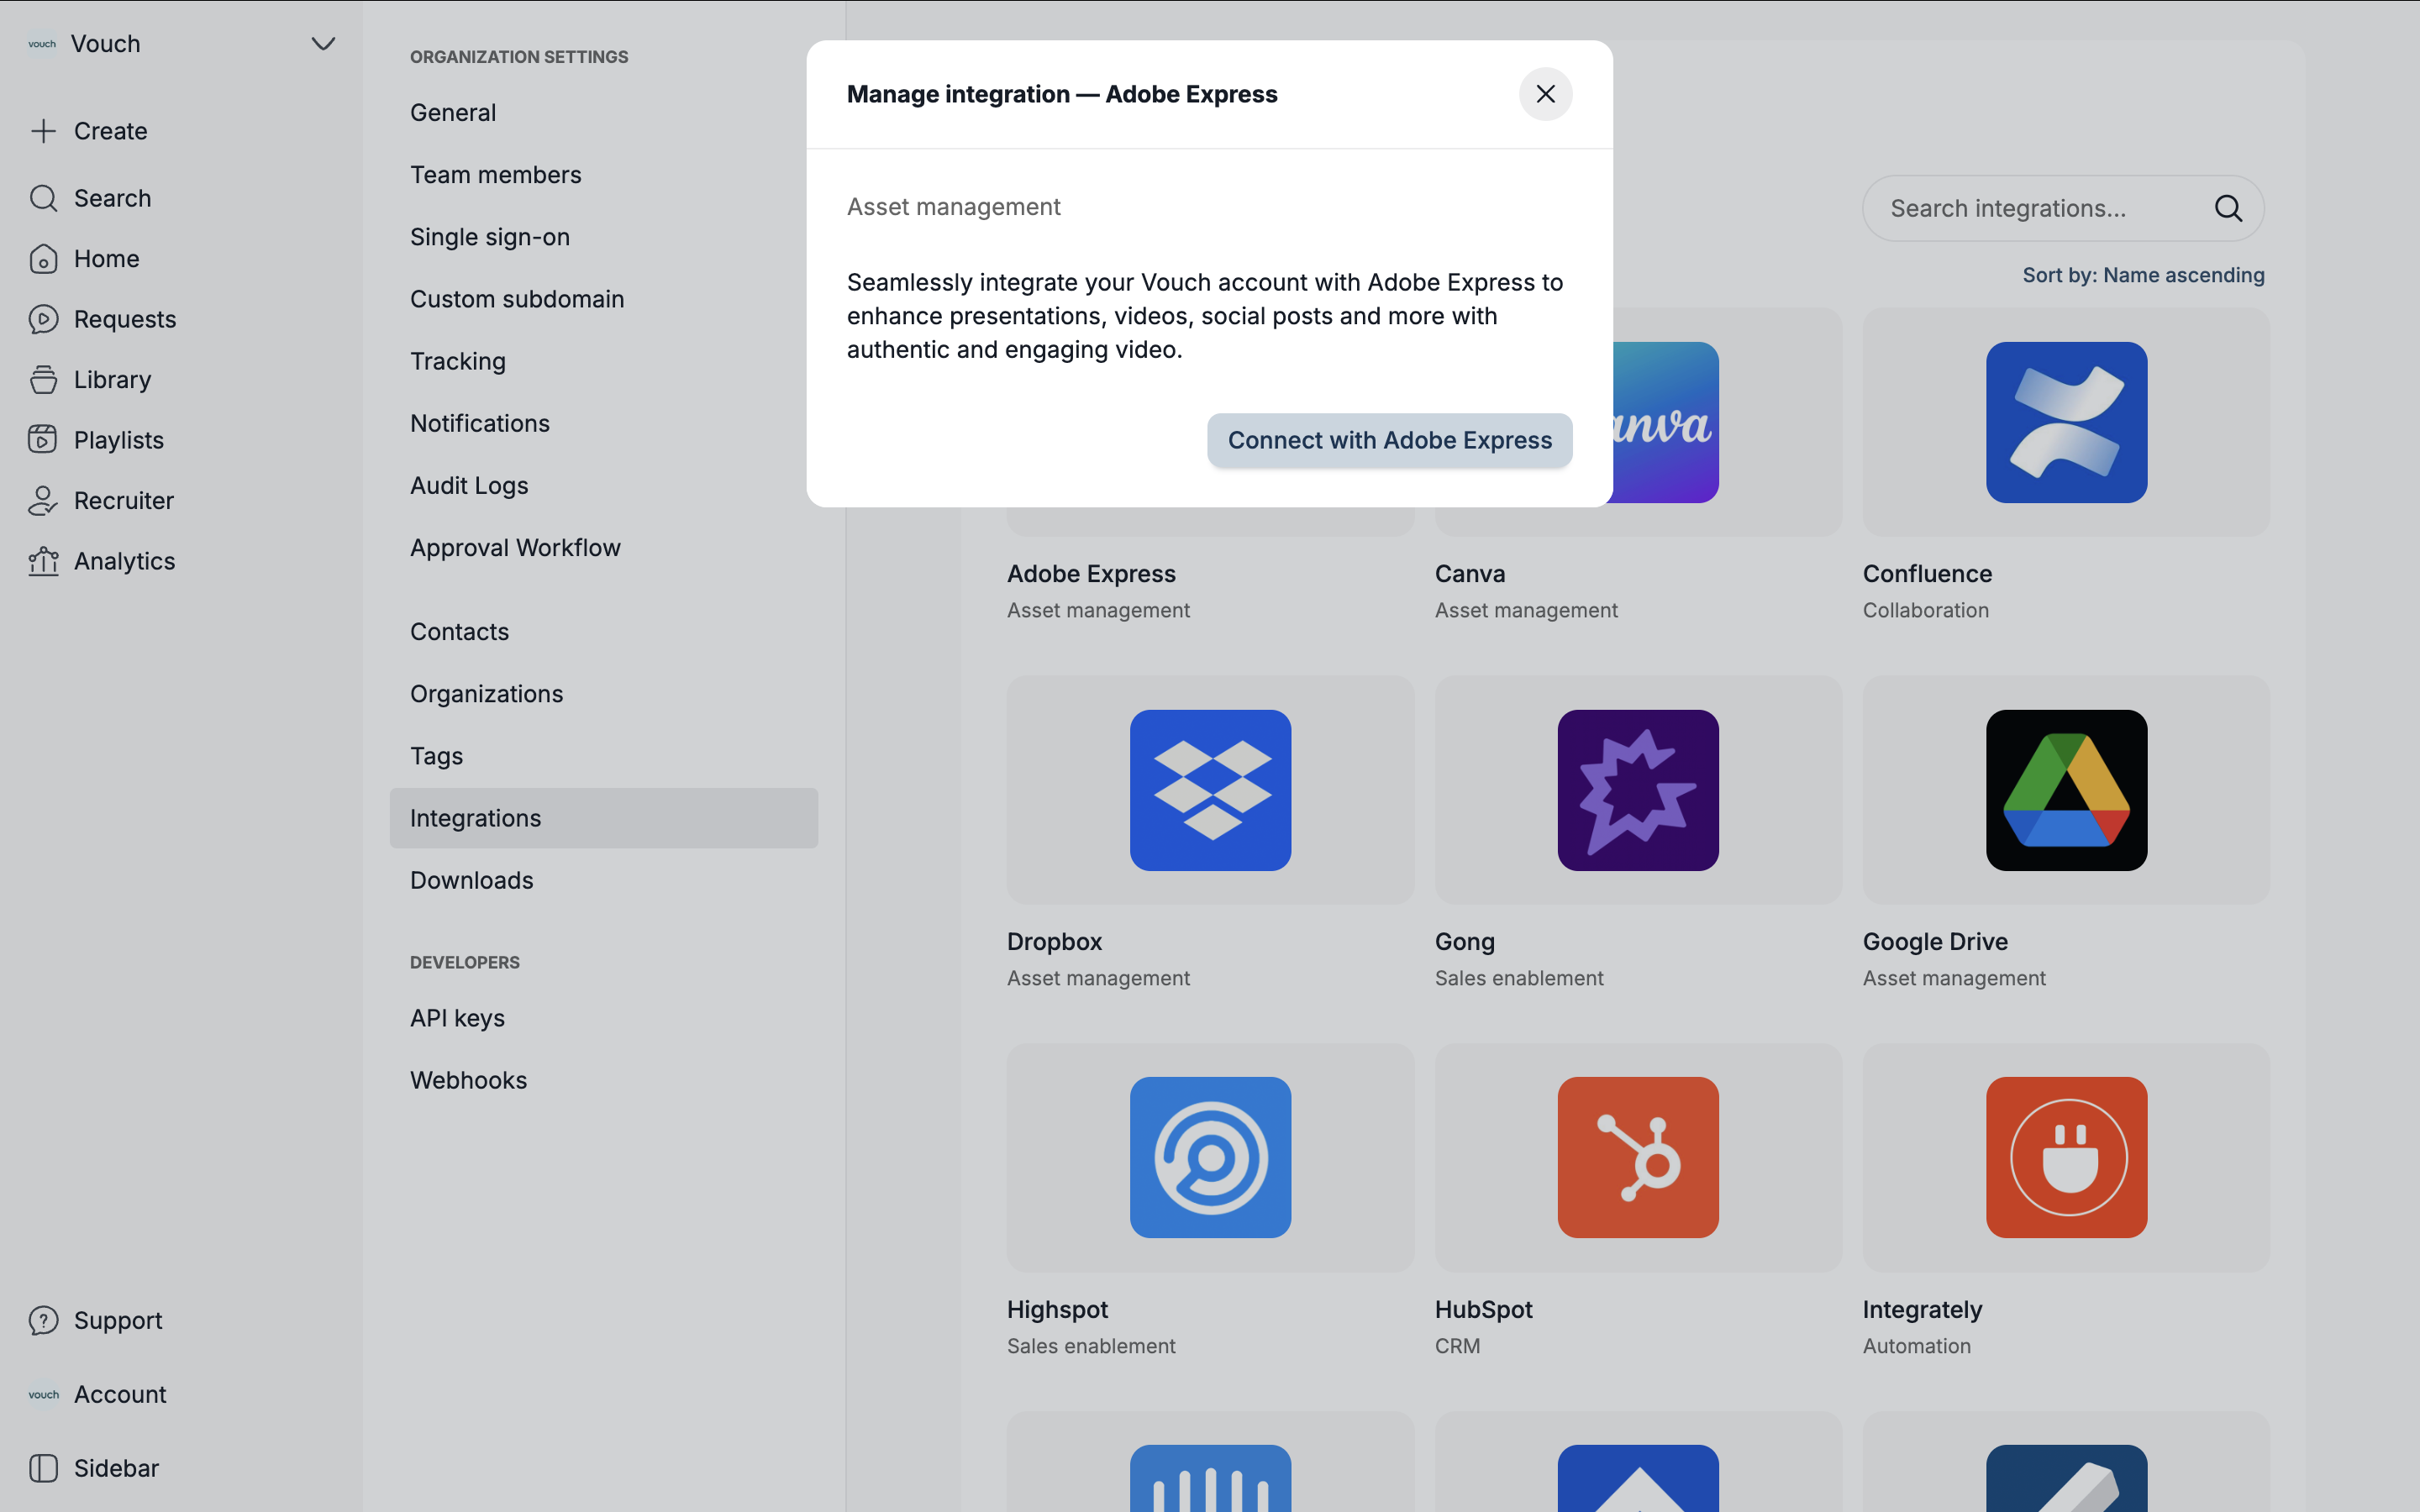Open Custom subdomain settings
This screenshot has height=1512, width=2420.
coord(603,299)
